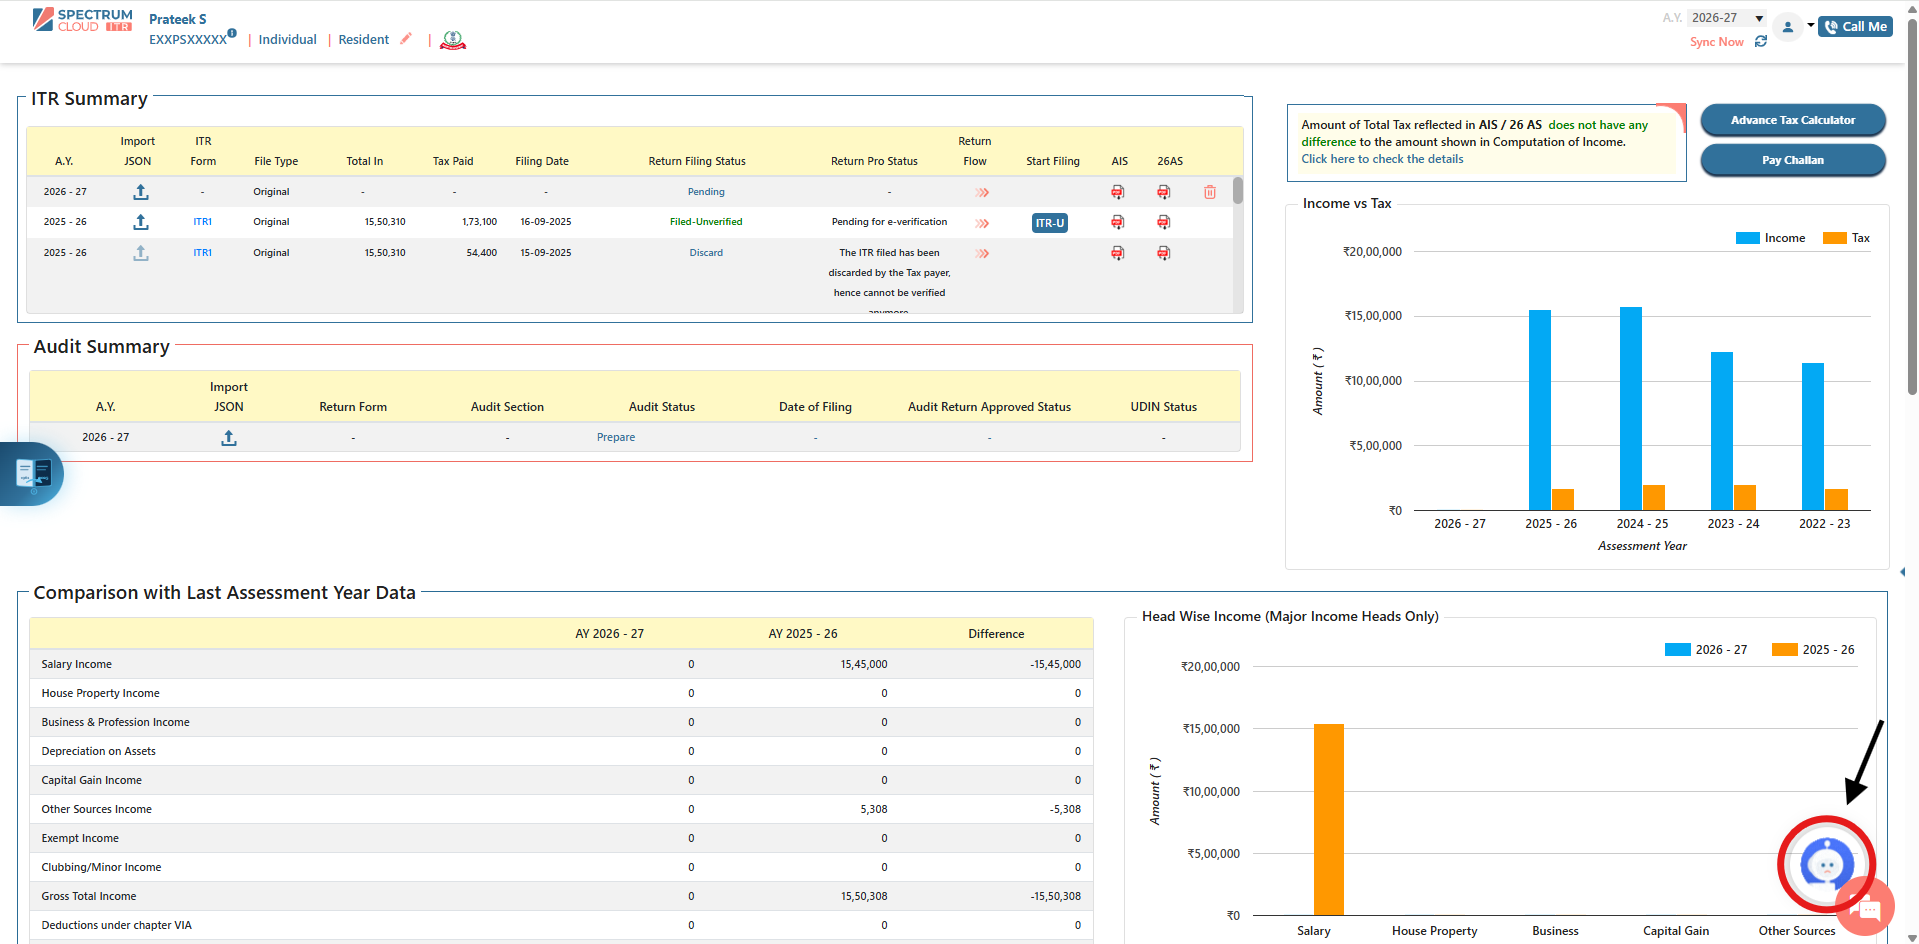Expand the user profile account menu
This screenshot has height=944, width=1919.
click(x=1789, y=27)
